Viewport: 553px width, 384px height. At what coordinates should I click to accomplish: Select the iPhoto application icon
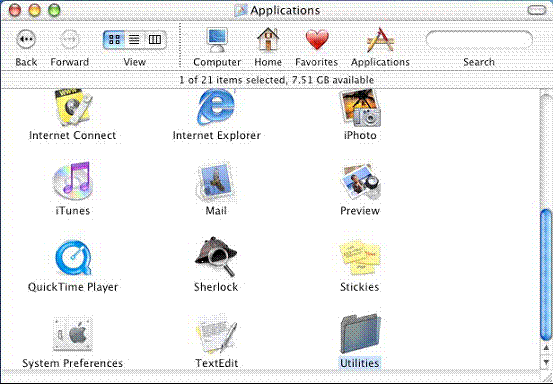(360, 107)
